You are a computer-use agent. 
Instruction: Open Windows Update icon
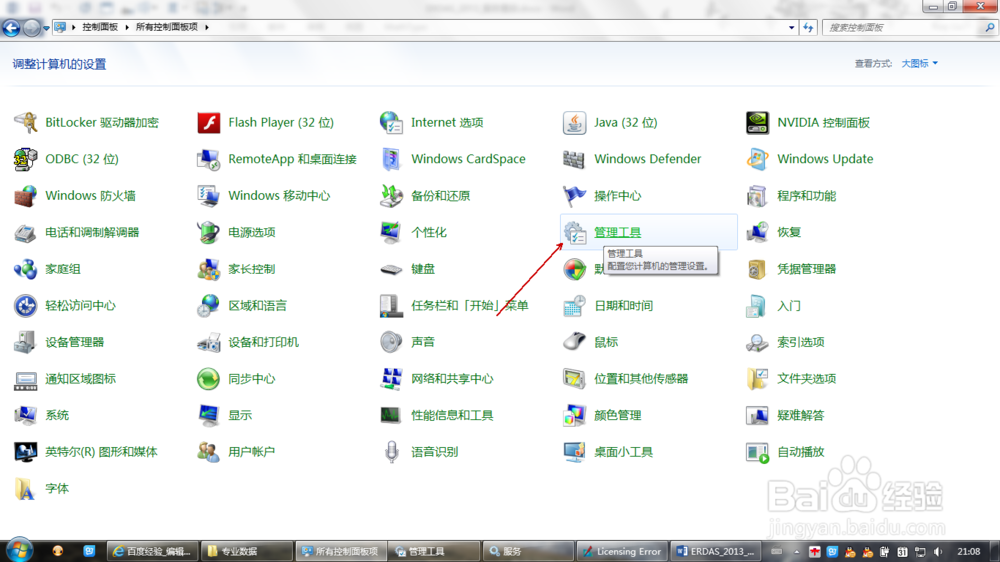tap(757, 159)
